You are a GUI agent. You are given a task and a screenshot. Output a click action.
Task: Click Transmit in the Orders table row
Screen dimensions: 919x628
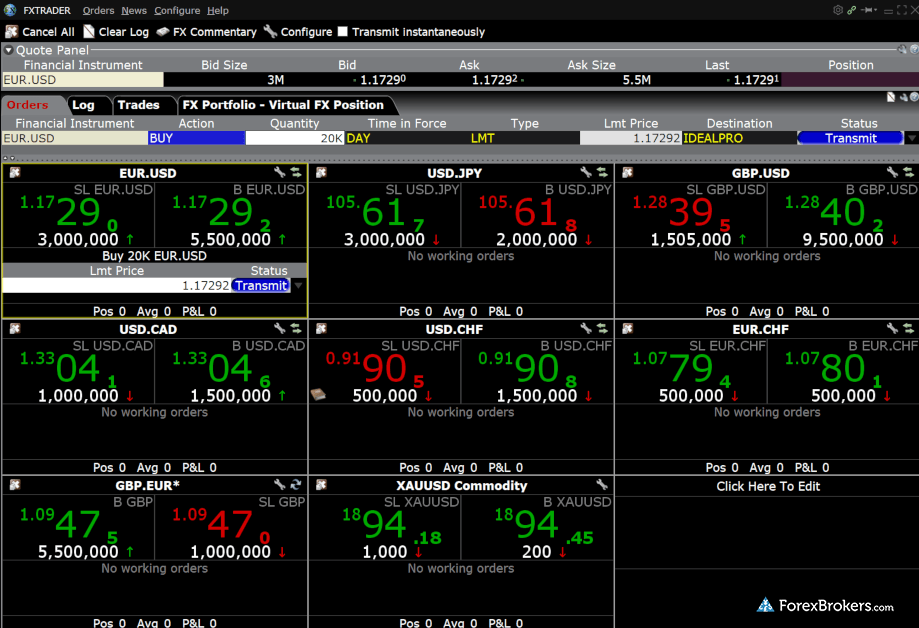[x=850, y=138]
